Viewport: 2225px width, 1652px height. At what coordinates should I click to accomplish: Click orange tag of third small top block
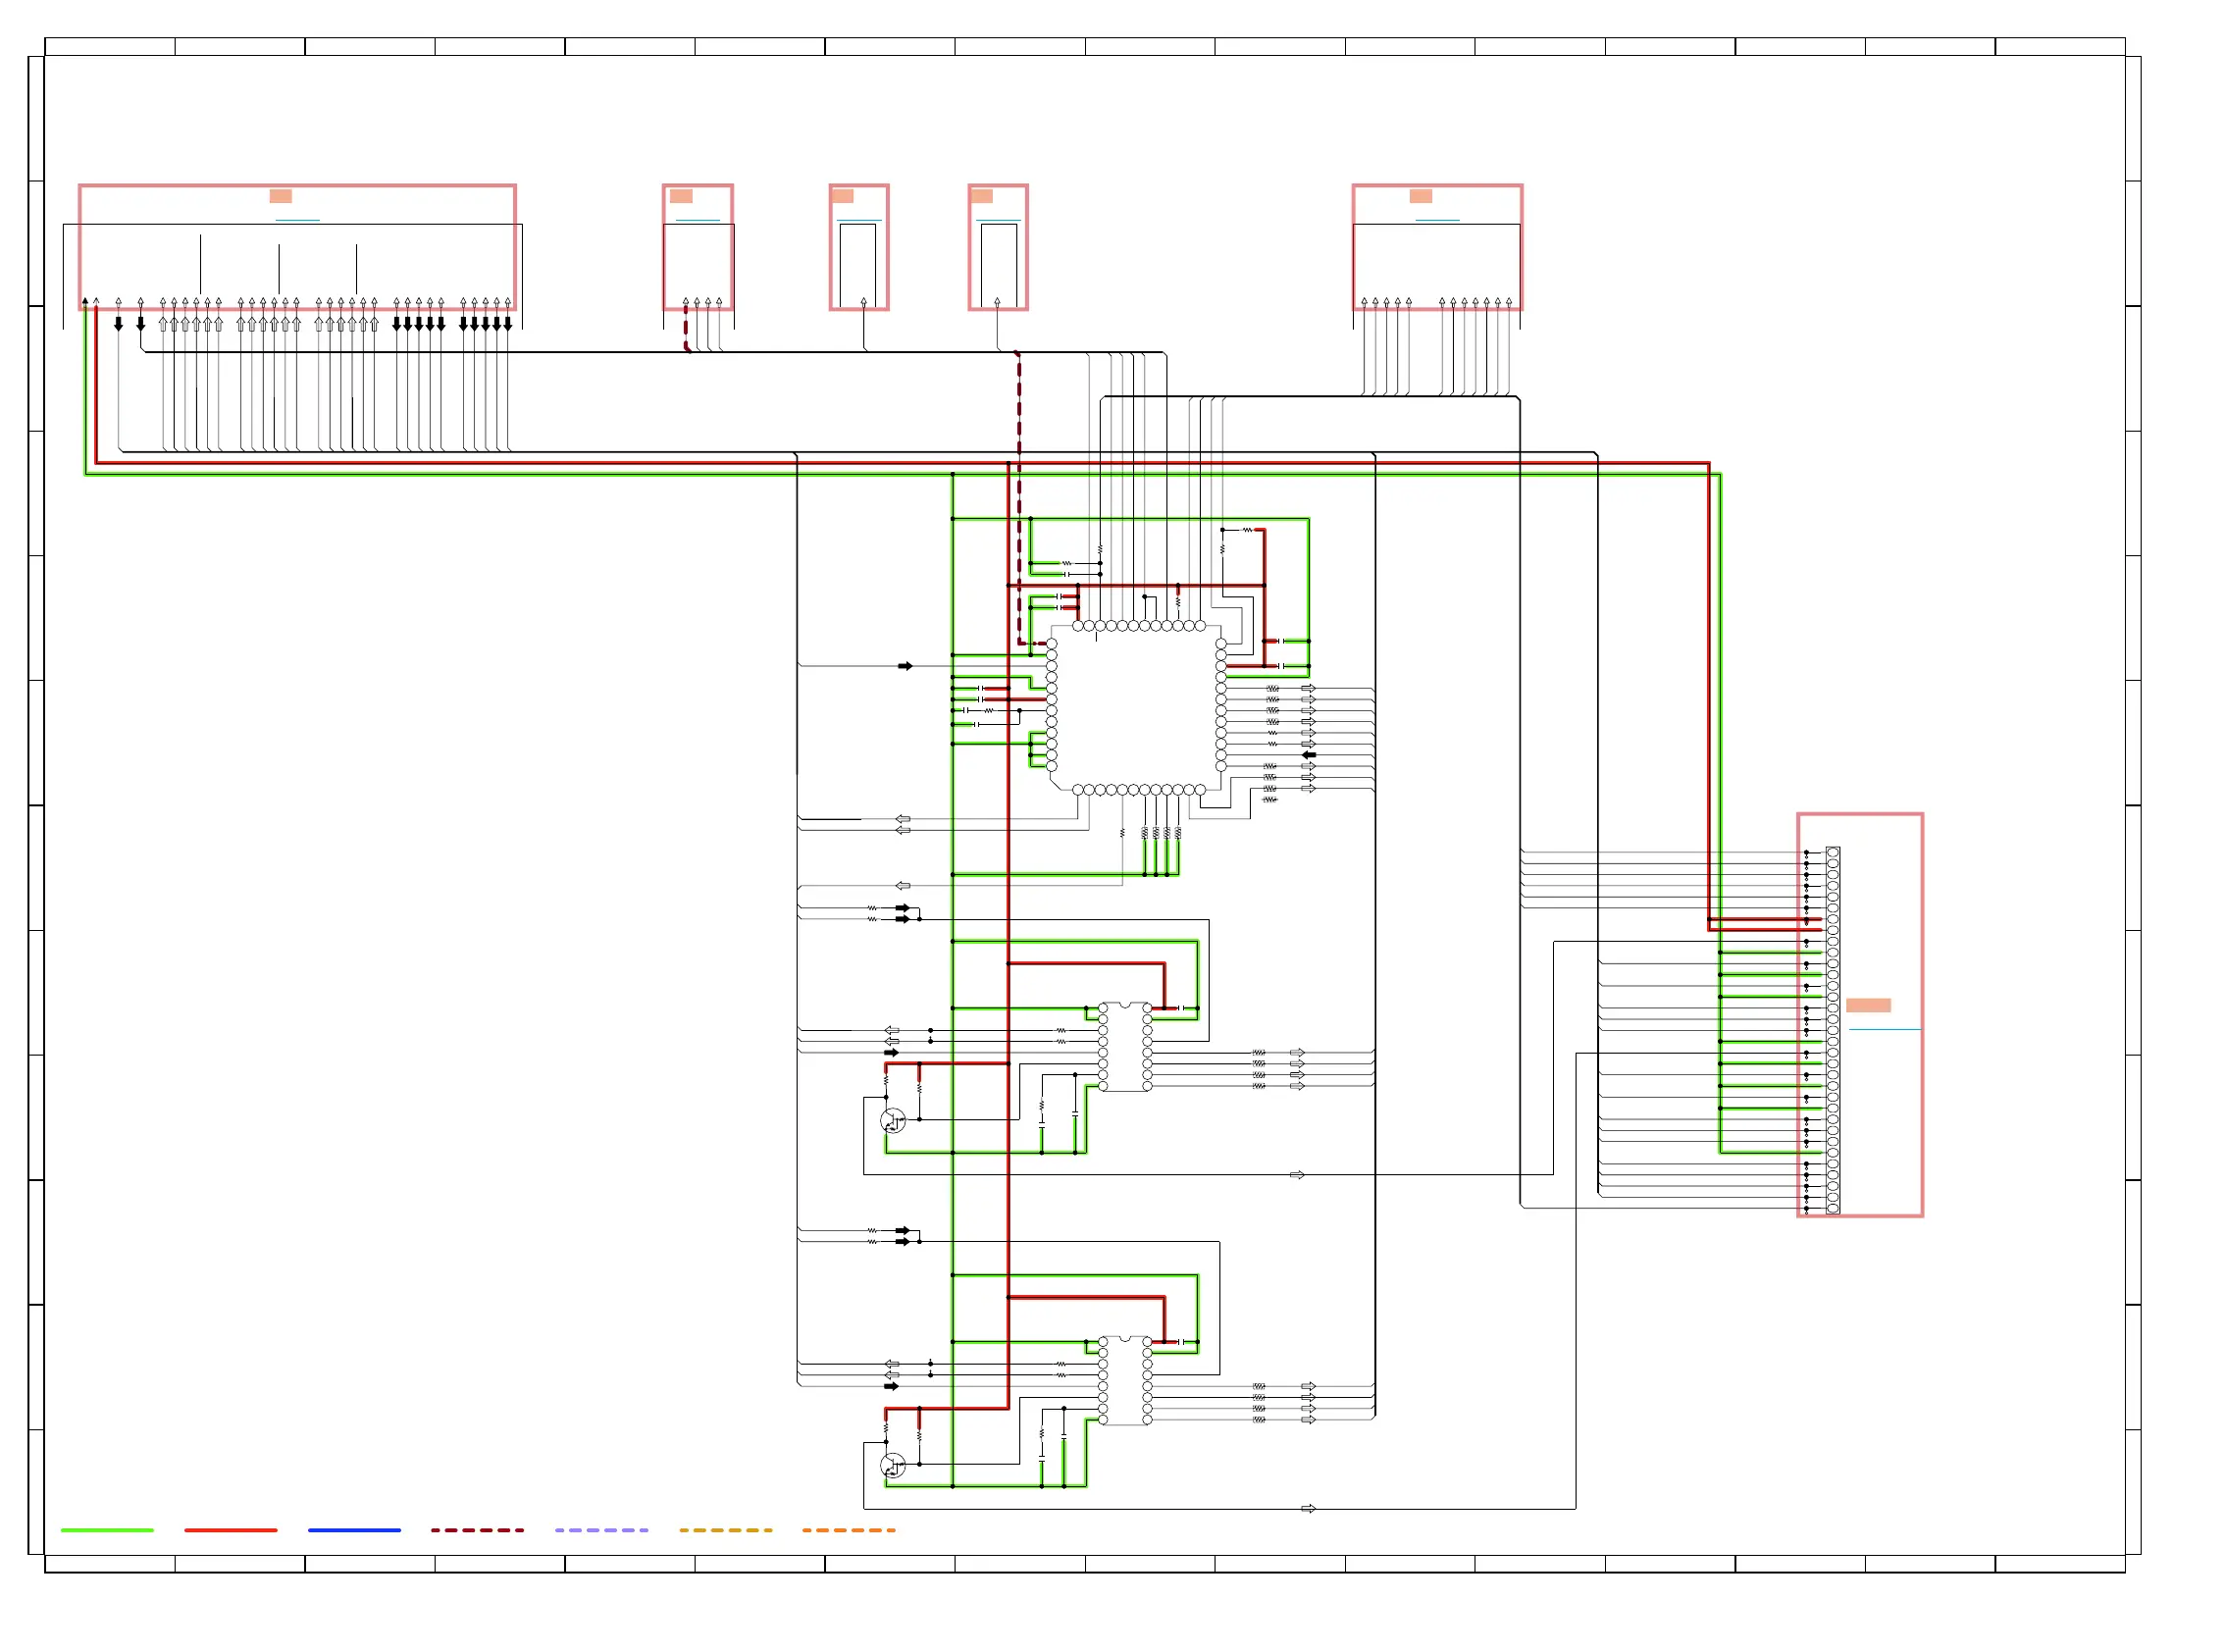pos(982,196)
